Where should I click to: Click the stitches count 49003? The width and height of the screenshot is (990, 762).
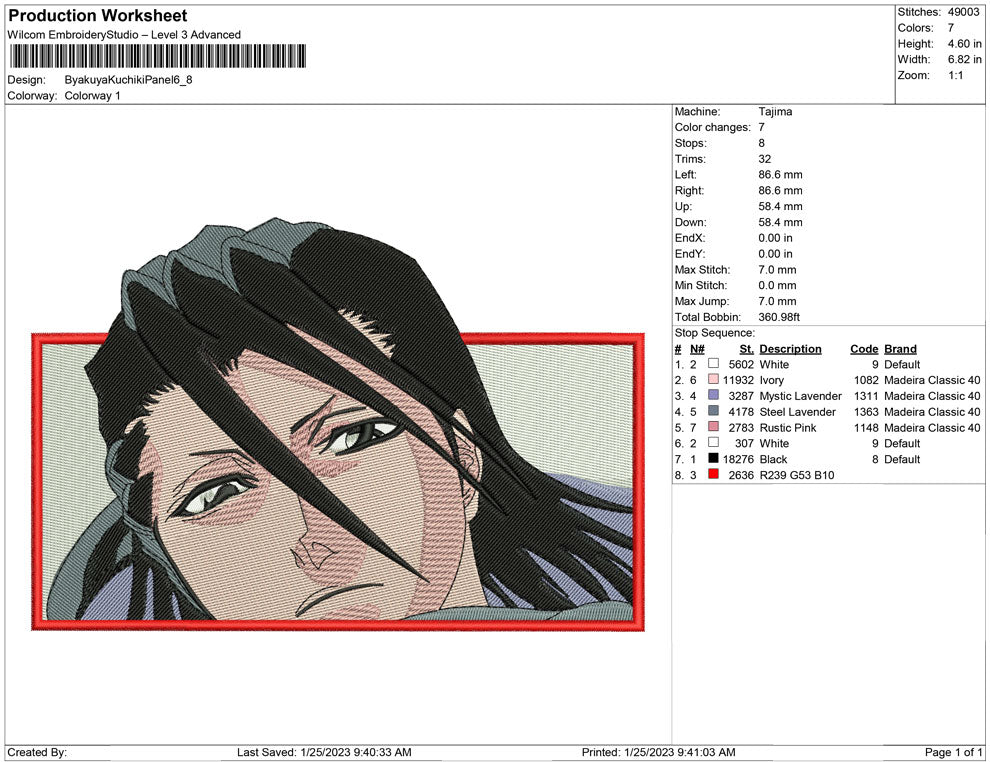click(x=963, y=12)
